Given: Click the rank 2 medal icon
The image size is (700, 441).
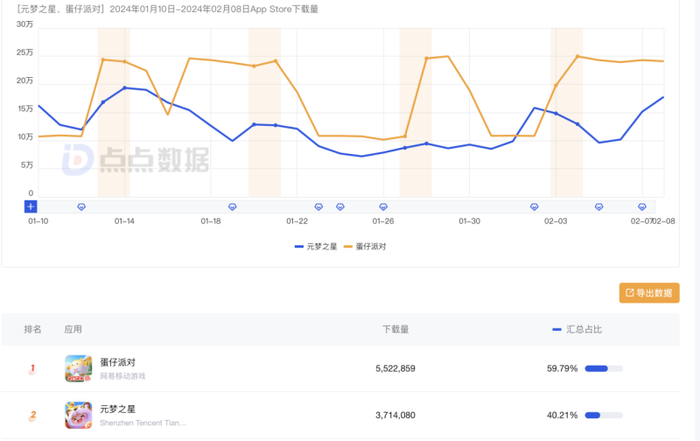Looking at the screenshot, I should [33, 415].
